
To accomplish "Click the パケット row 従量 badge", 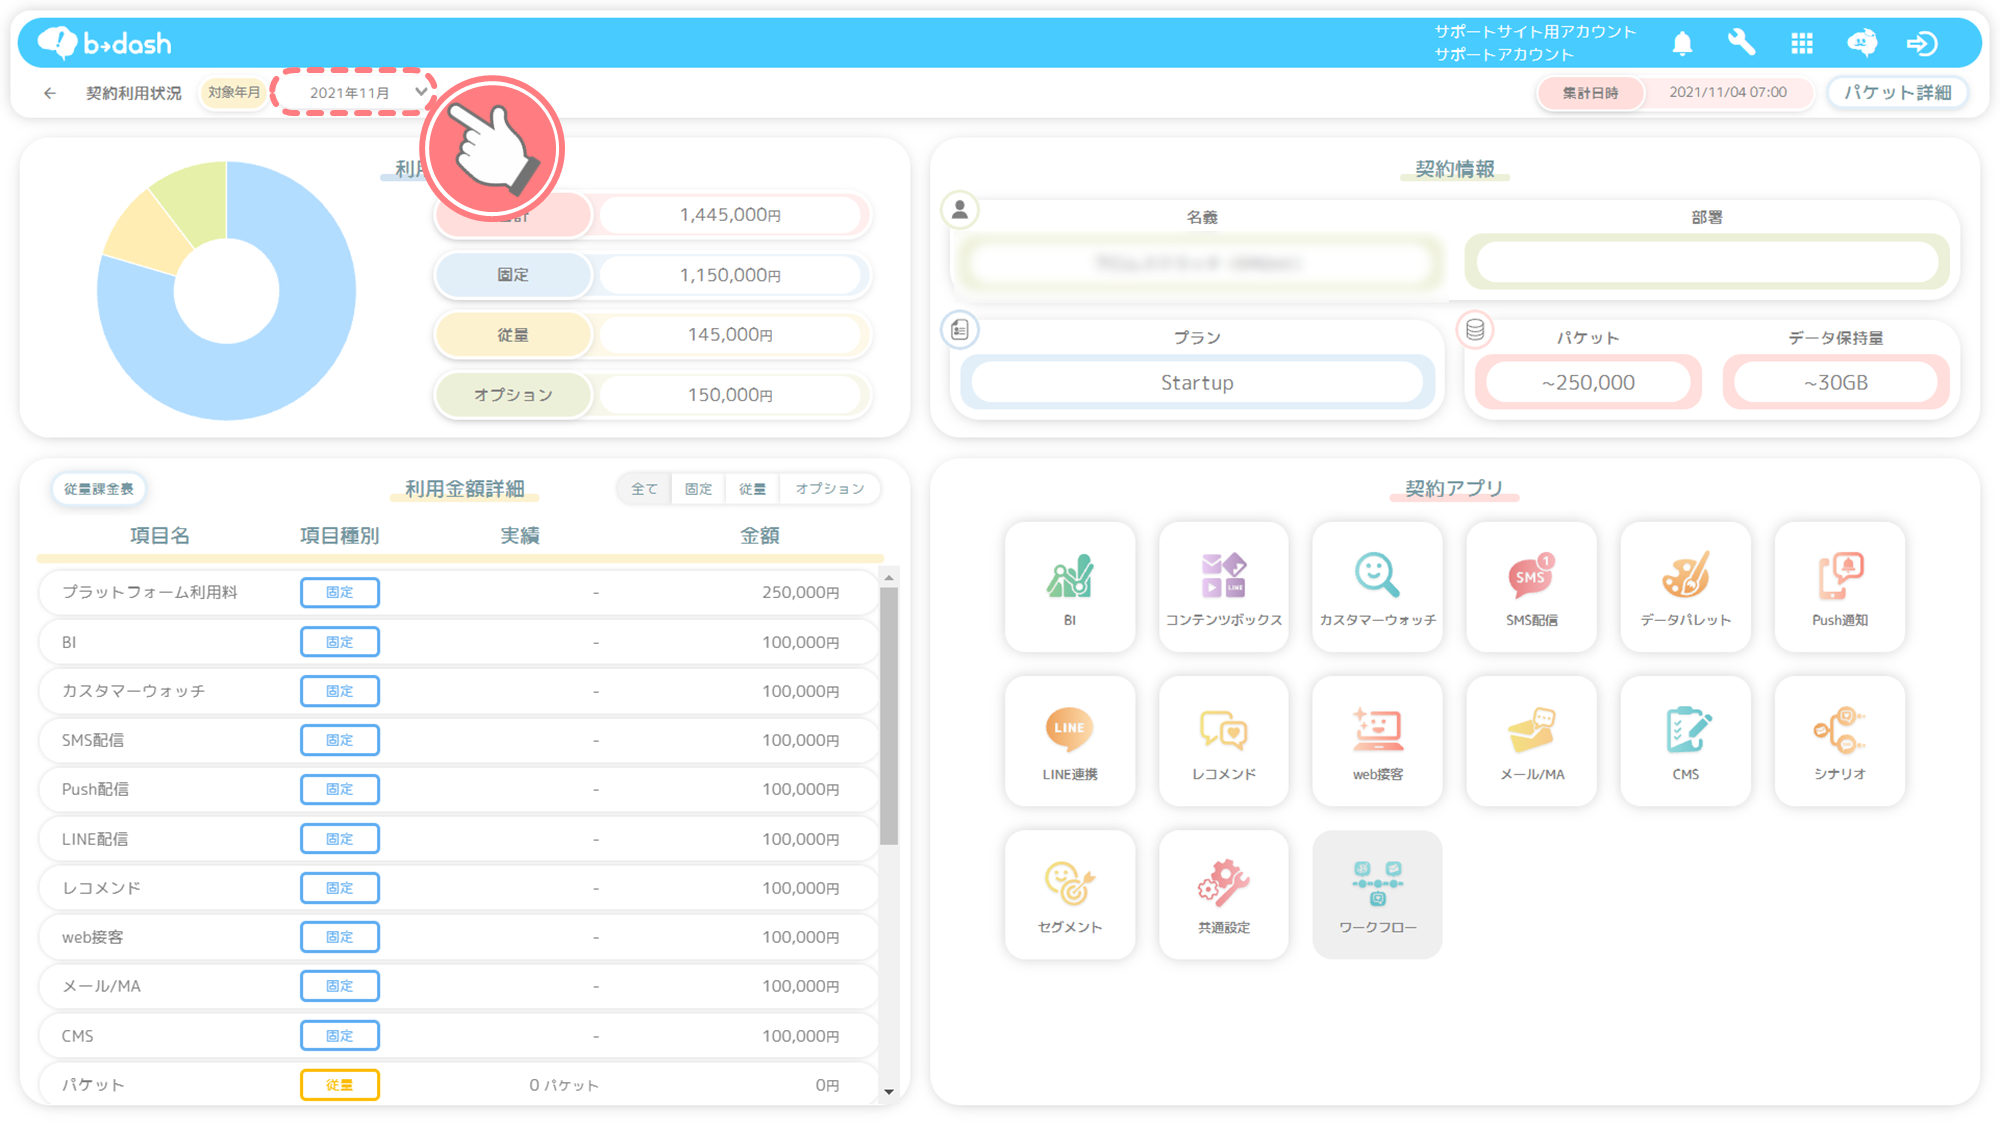I will (x=339, y=1085).
